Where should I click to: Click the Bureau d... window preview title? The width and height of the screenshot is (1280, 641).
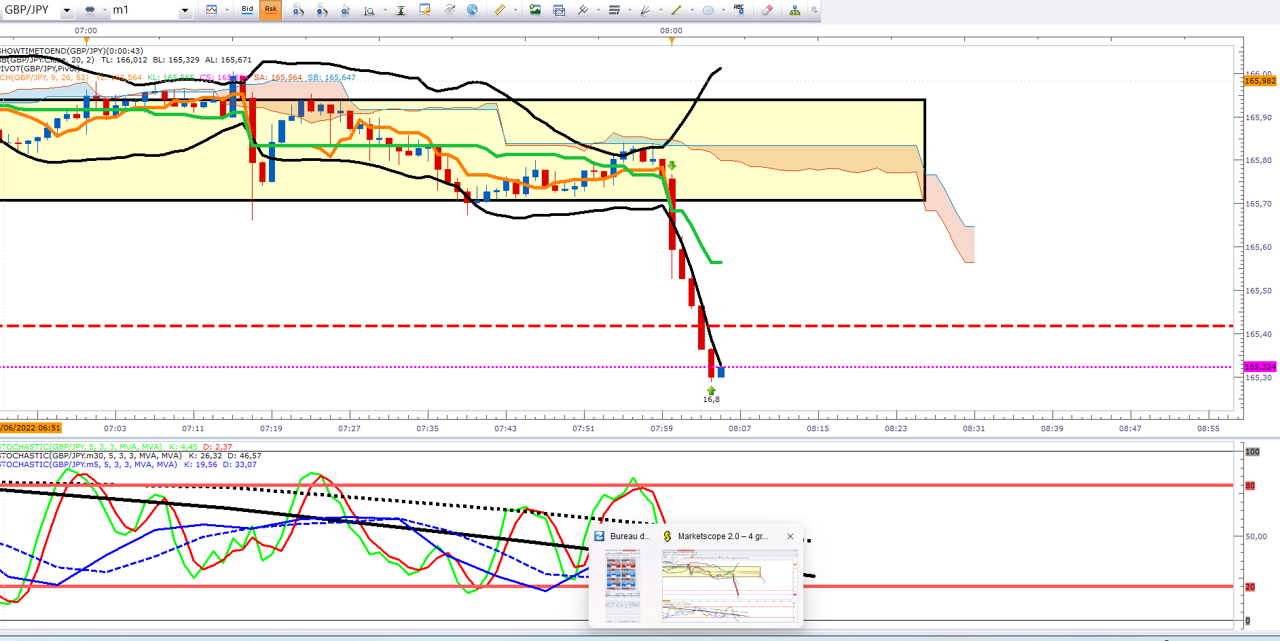tap(629, 537)
